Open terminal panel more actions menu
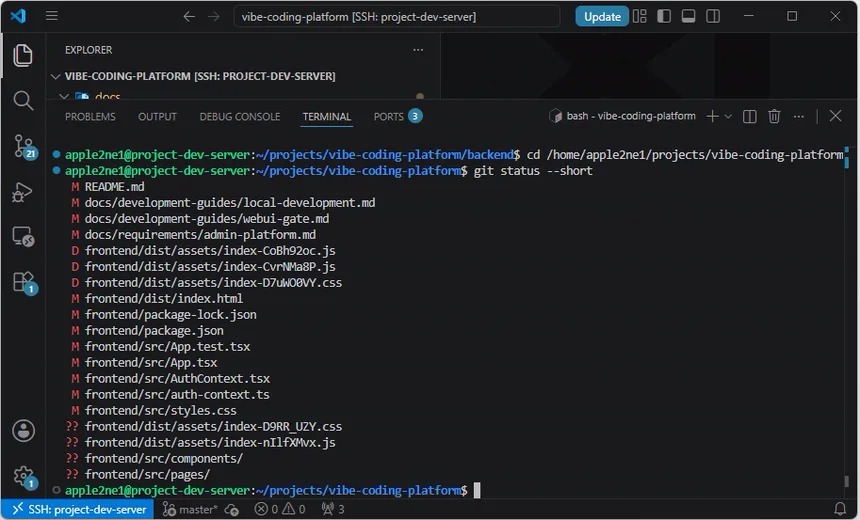 coord(799,116)
